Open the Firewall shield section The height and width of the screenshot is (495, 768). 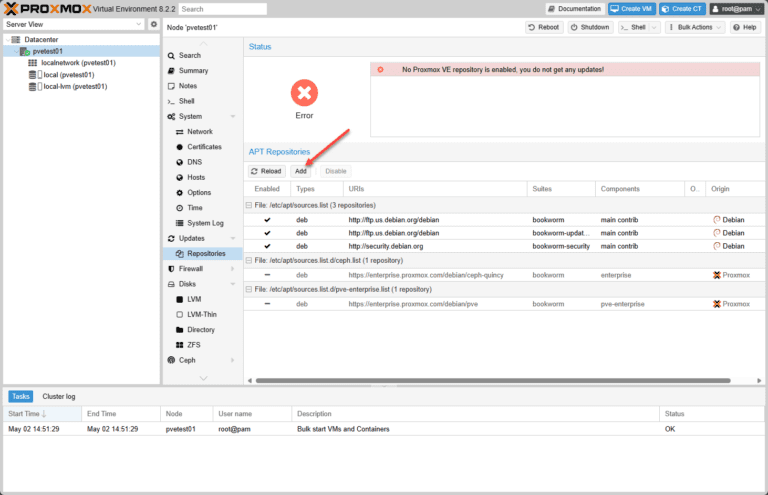171,269
